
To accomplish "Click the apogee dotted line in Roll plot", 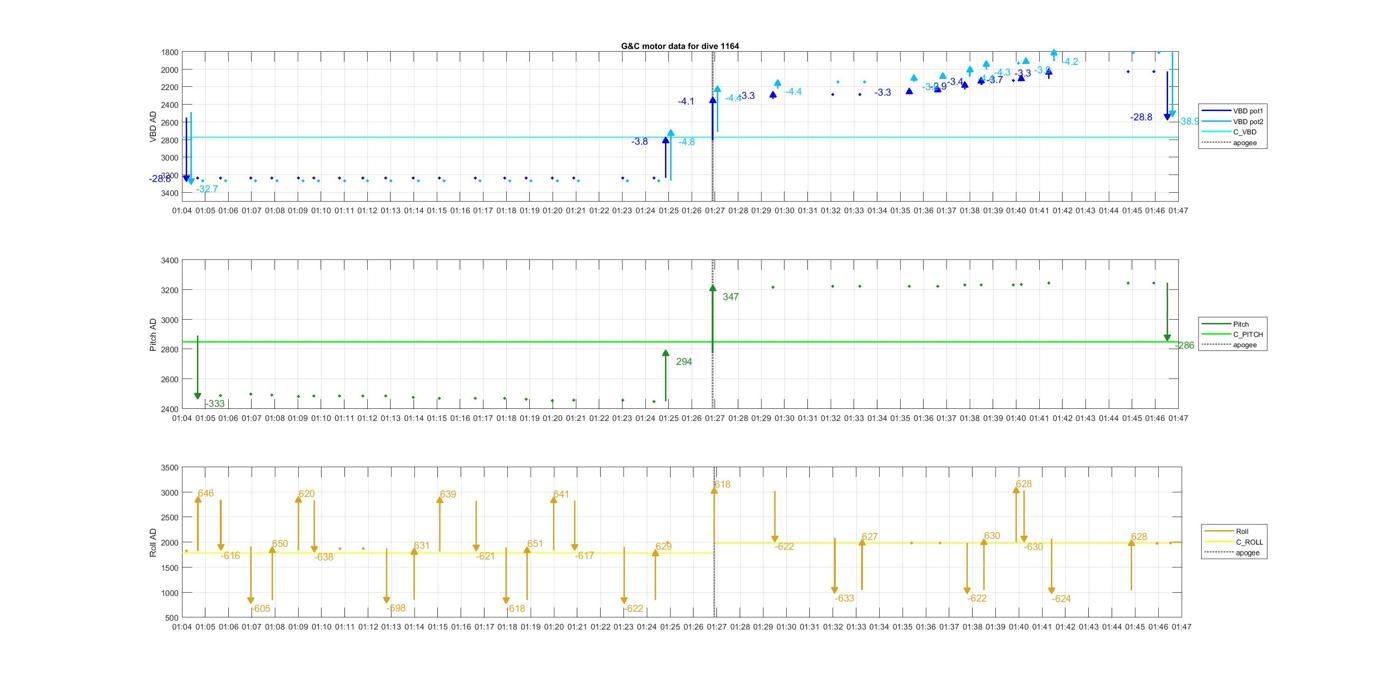I will (x=714, y=543).
